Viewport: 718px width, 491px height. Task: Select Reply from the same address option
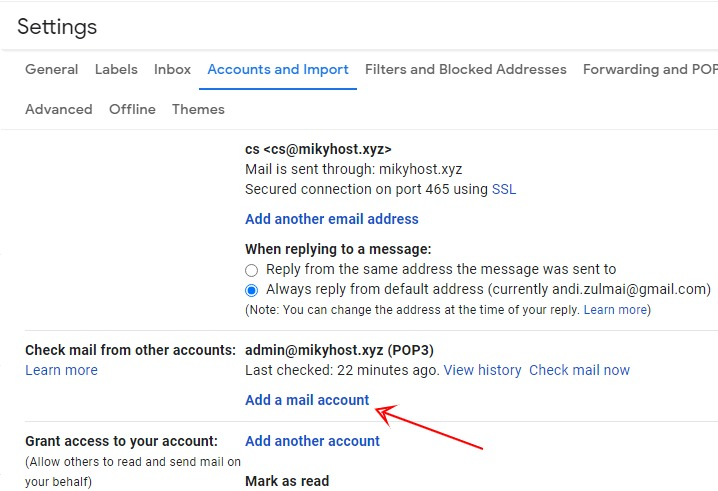(x=251, y=270)
